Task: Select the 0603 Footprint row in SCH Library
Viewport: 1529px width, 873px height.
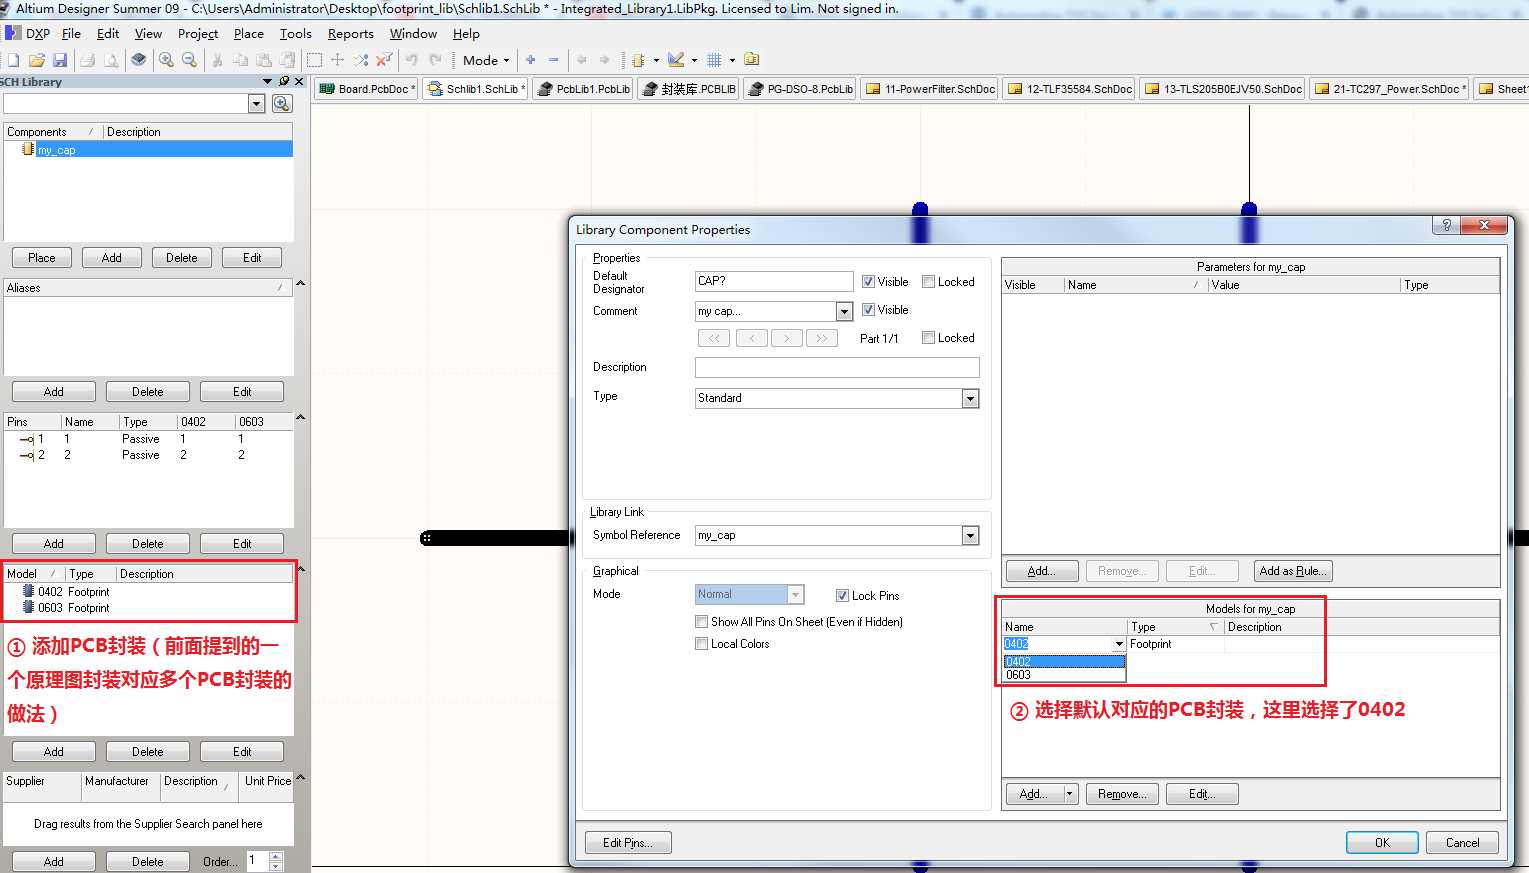Action: [x=149, y=608]
